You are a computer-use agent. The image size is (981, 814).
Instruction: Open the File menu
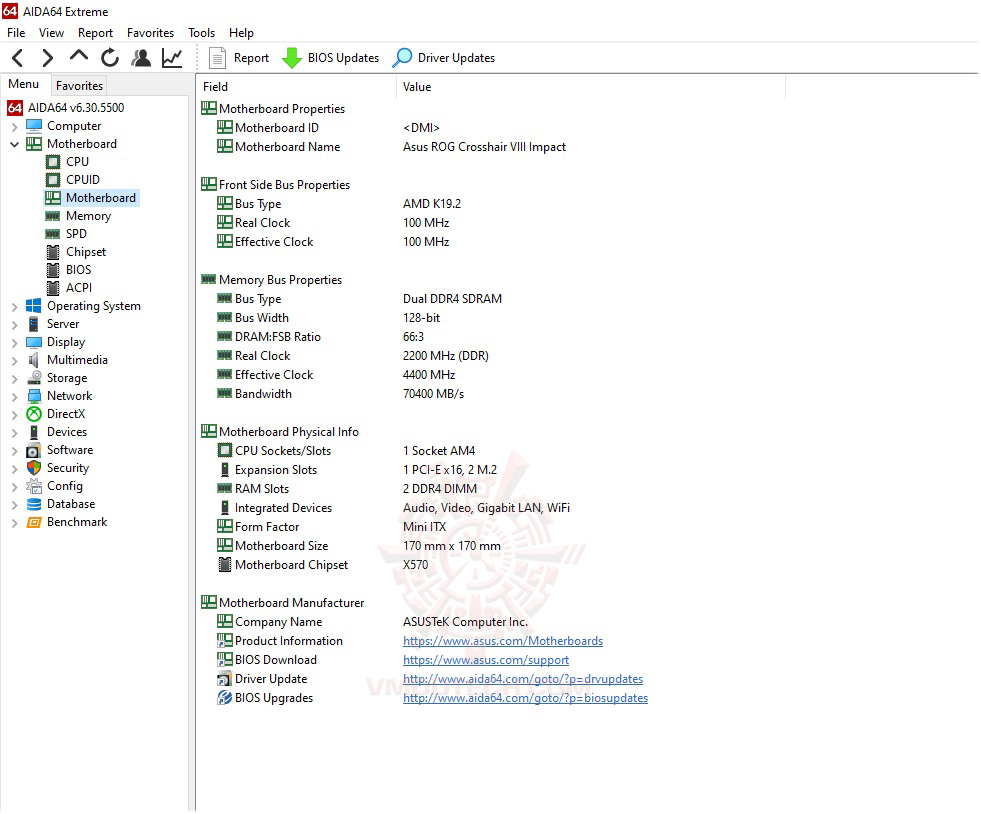[16, 33]
